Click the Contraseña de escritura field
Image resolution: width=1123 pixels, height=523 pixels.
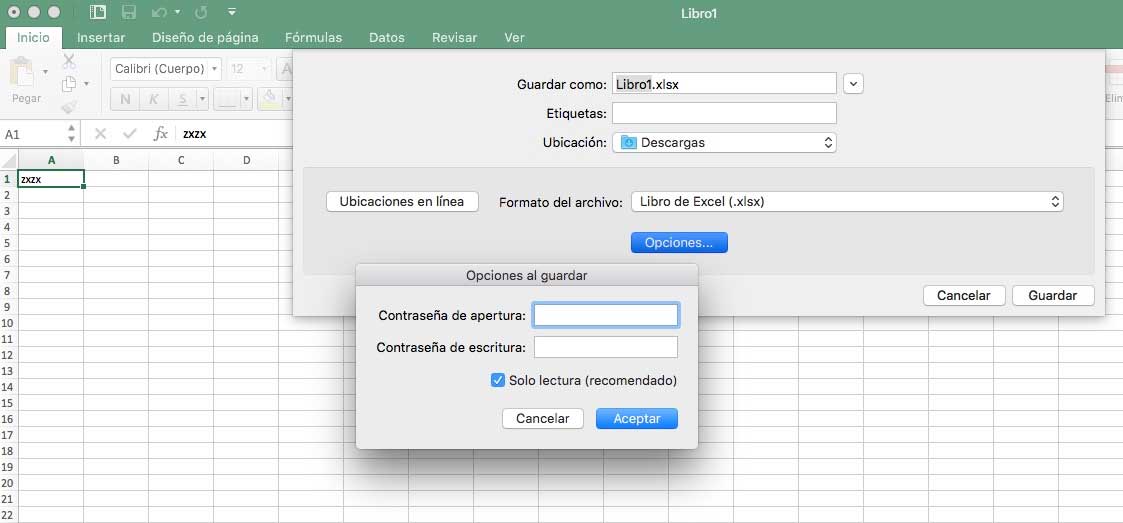click(x=606, y=348)
